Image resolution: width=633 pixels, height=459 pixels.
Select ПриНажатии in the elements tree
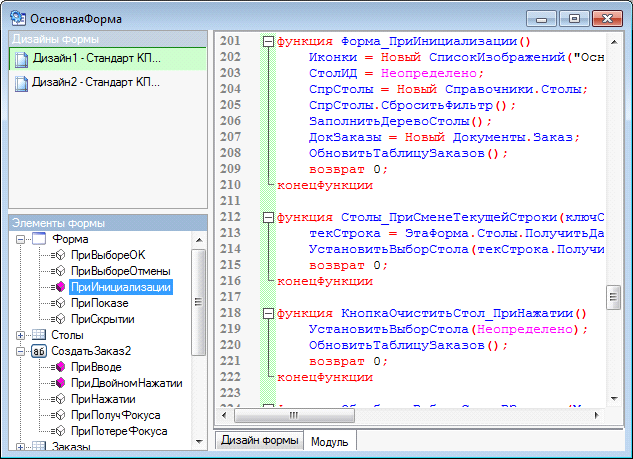tap(103, 399)
